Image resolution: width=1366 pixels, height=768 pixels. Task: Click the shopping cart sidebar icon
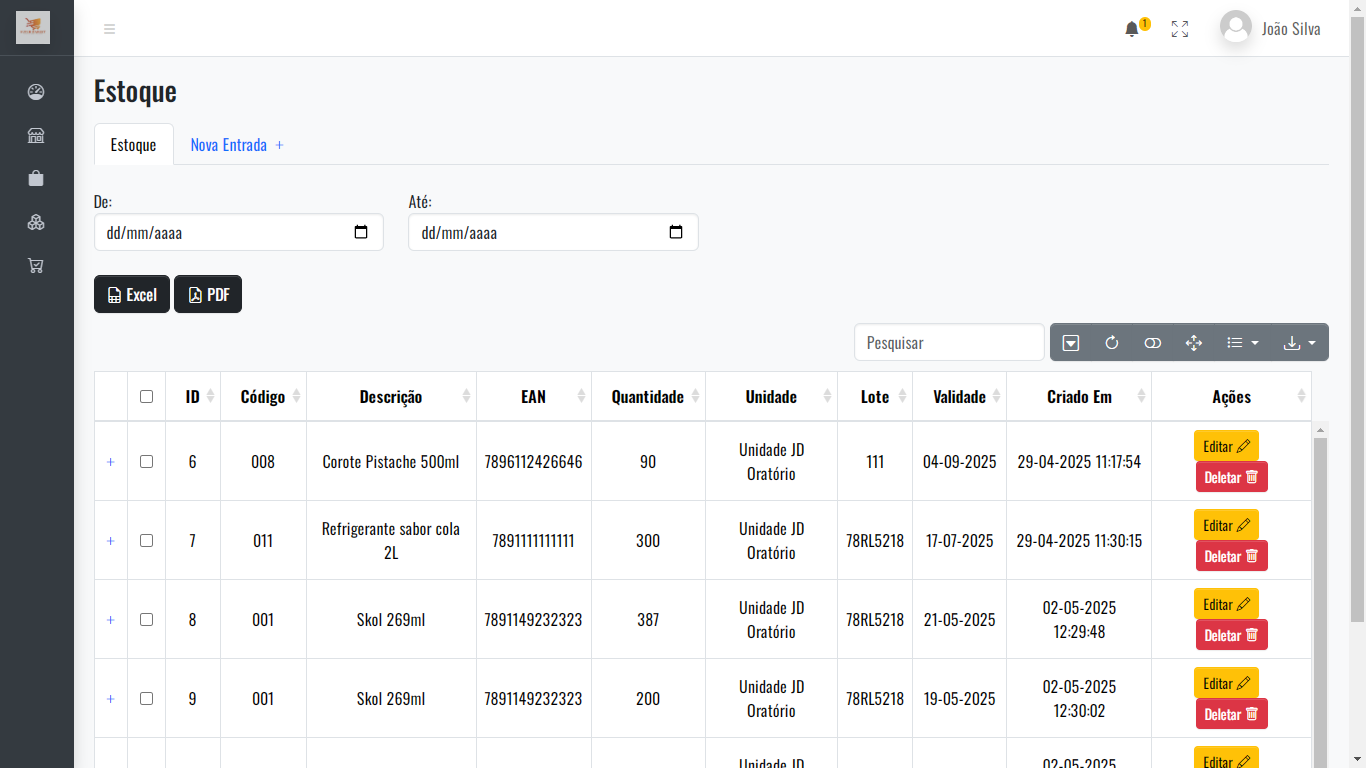pyautogui.click(x=36, y=266)
